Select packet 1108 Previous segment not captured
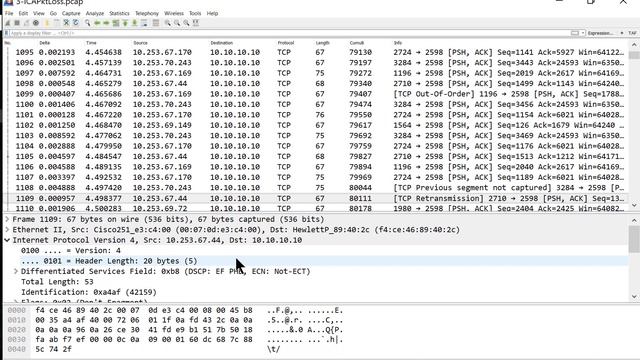The width and height of the screenshot is (640, 360). coord(316,188)
